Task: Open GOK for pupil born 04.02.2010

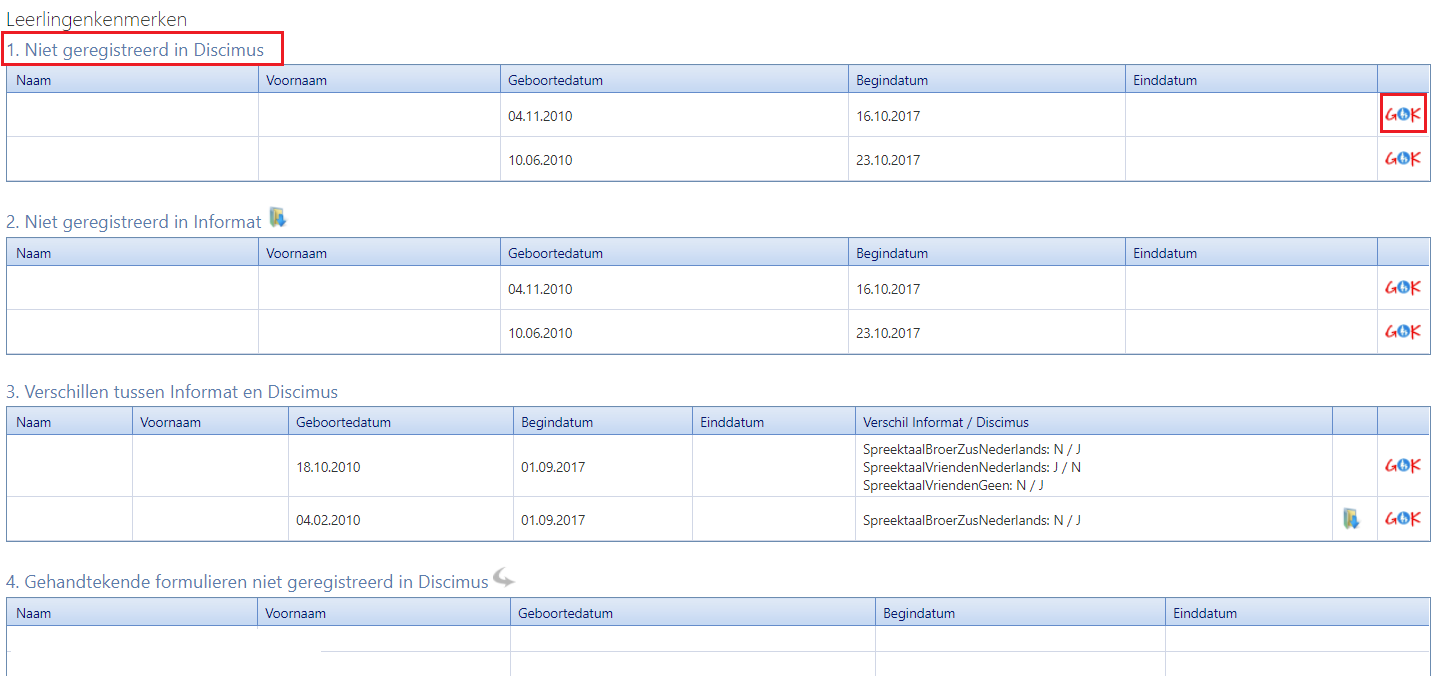Action: [1403, 518]
